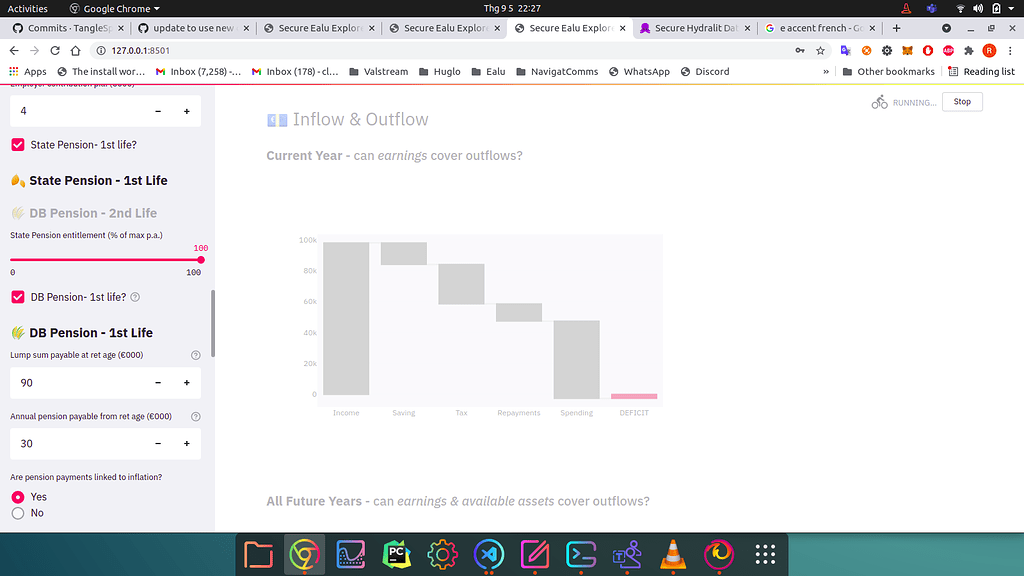Click the help icon beside Lump sum payable
This screenshot has height=576, width=1024.
click(x=196, y=354)
